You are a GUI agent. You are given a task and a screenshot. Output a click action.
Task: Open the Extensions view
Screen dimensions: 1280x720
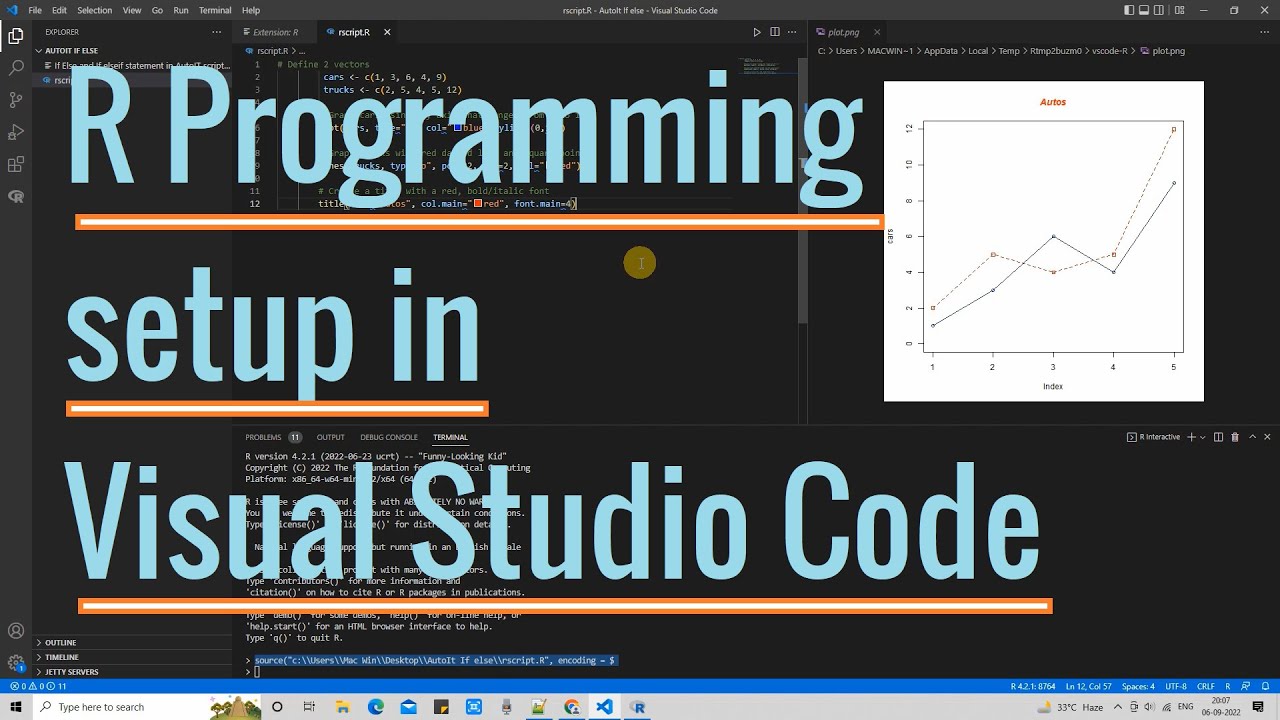point(15,164)
